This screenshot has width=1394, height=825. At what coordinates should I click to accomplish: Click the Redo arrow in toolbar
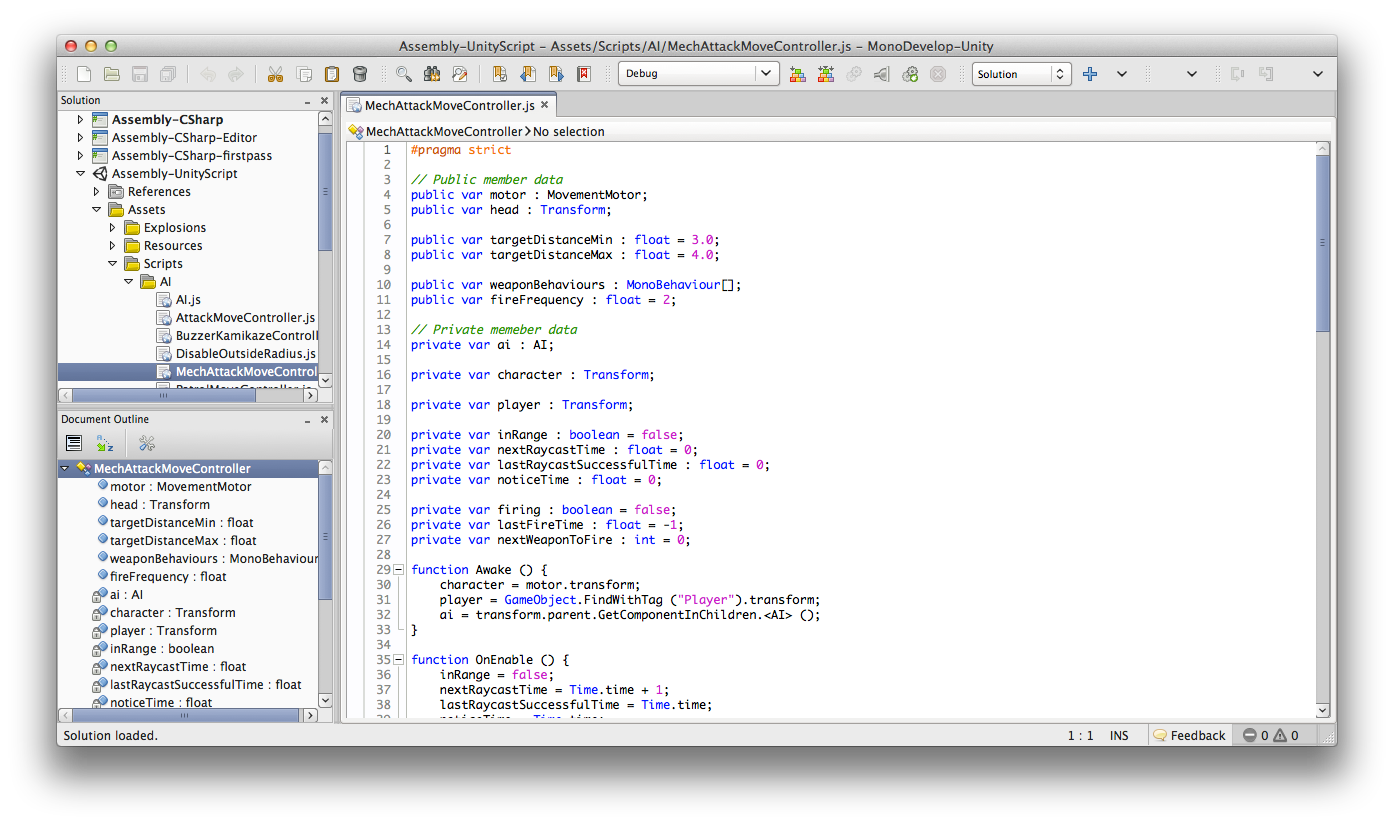[236, 74]
